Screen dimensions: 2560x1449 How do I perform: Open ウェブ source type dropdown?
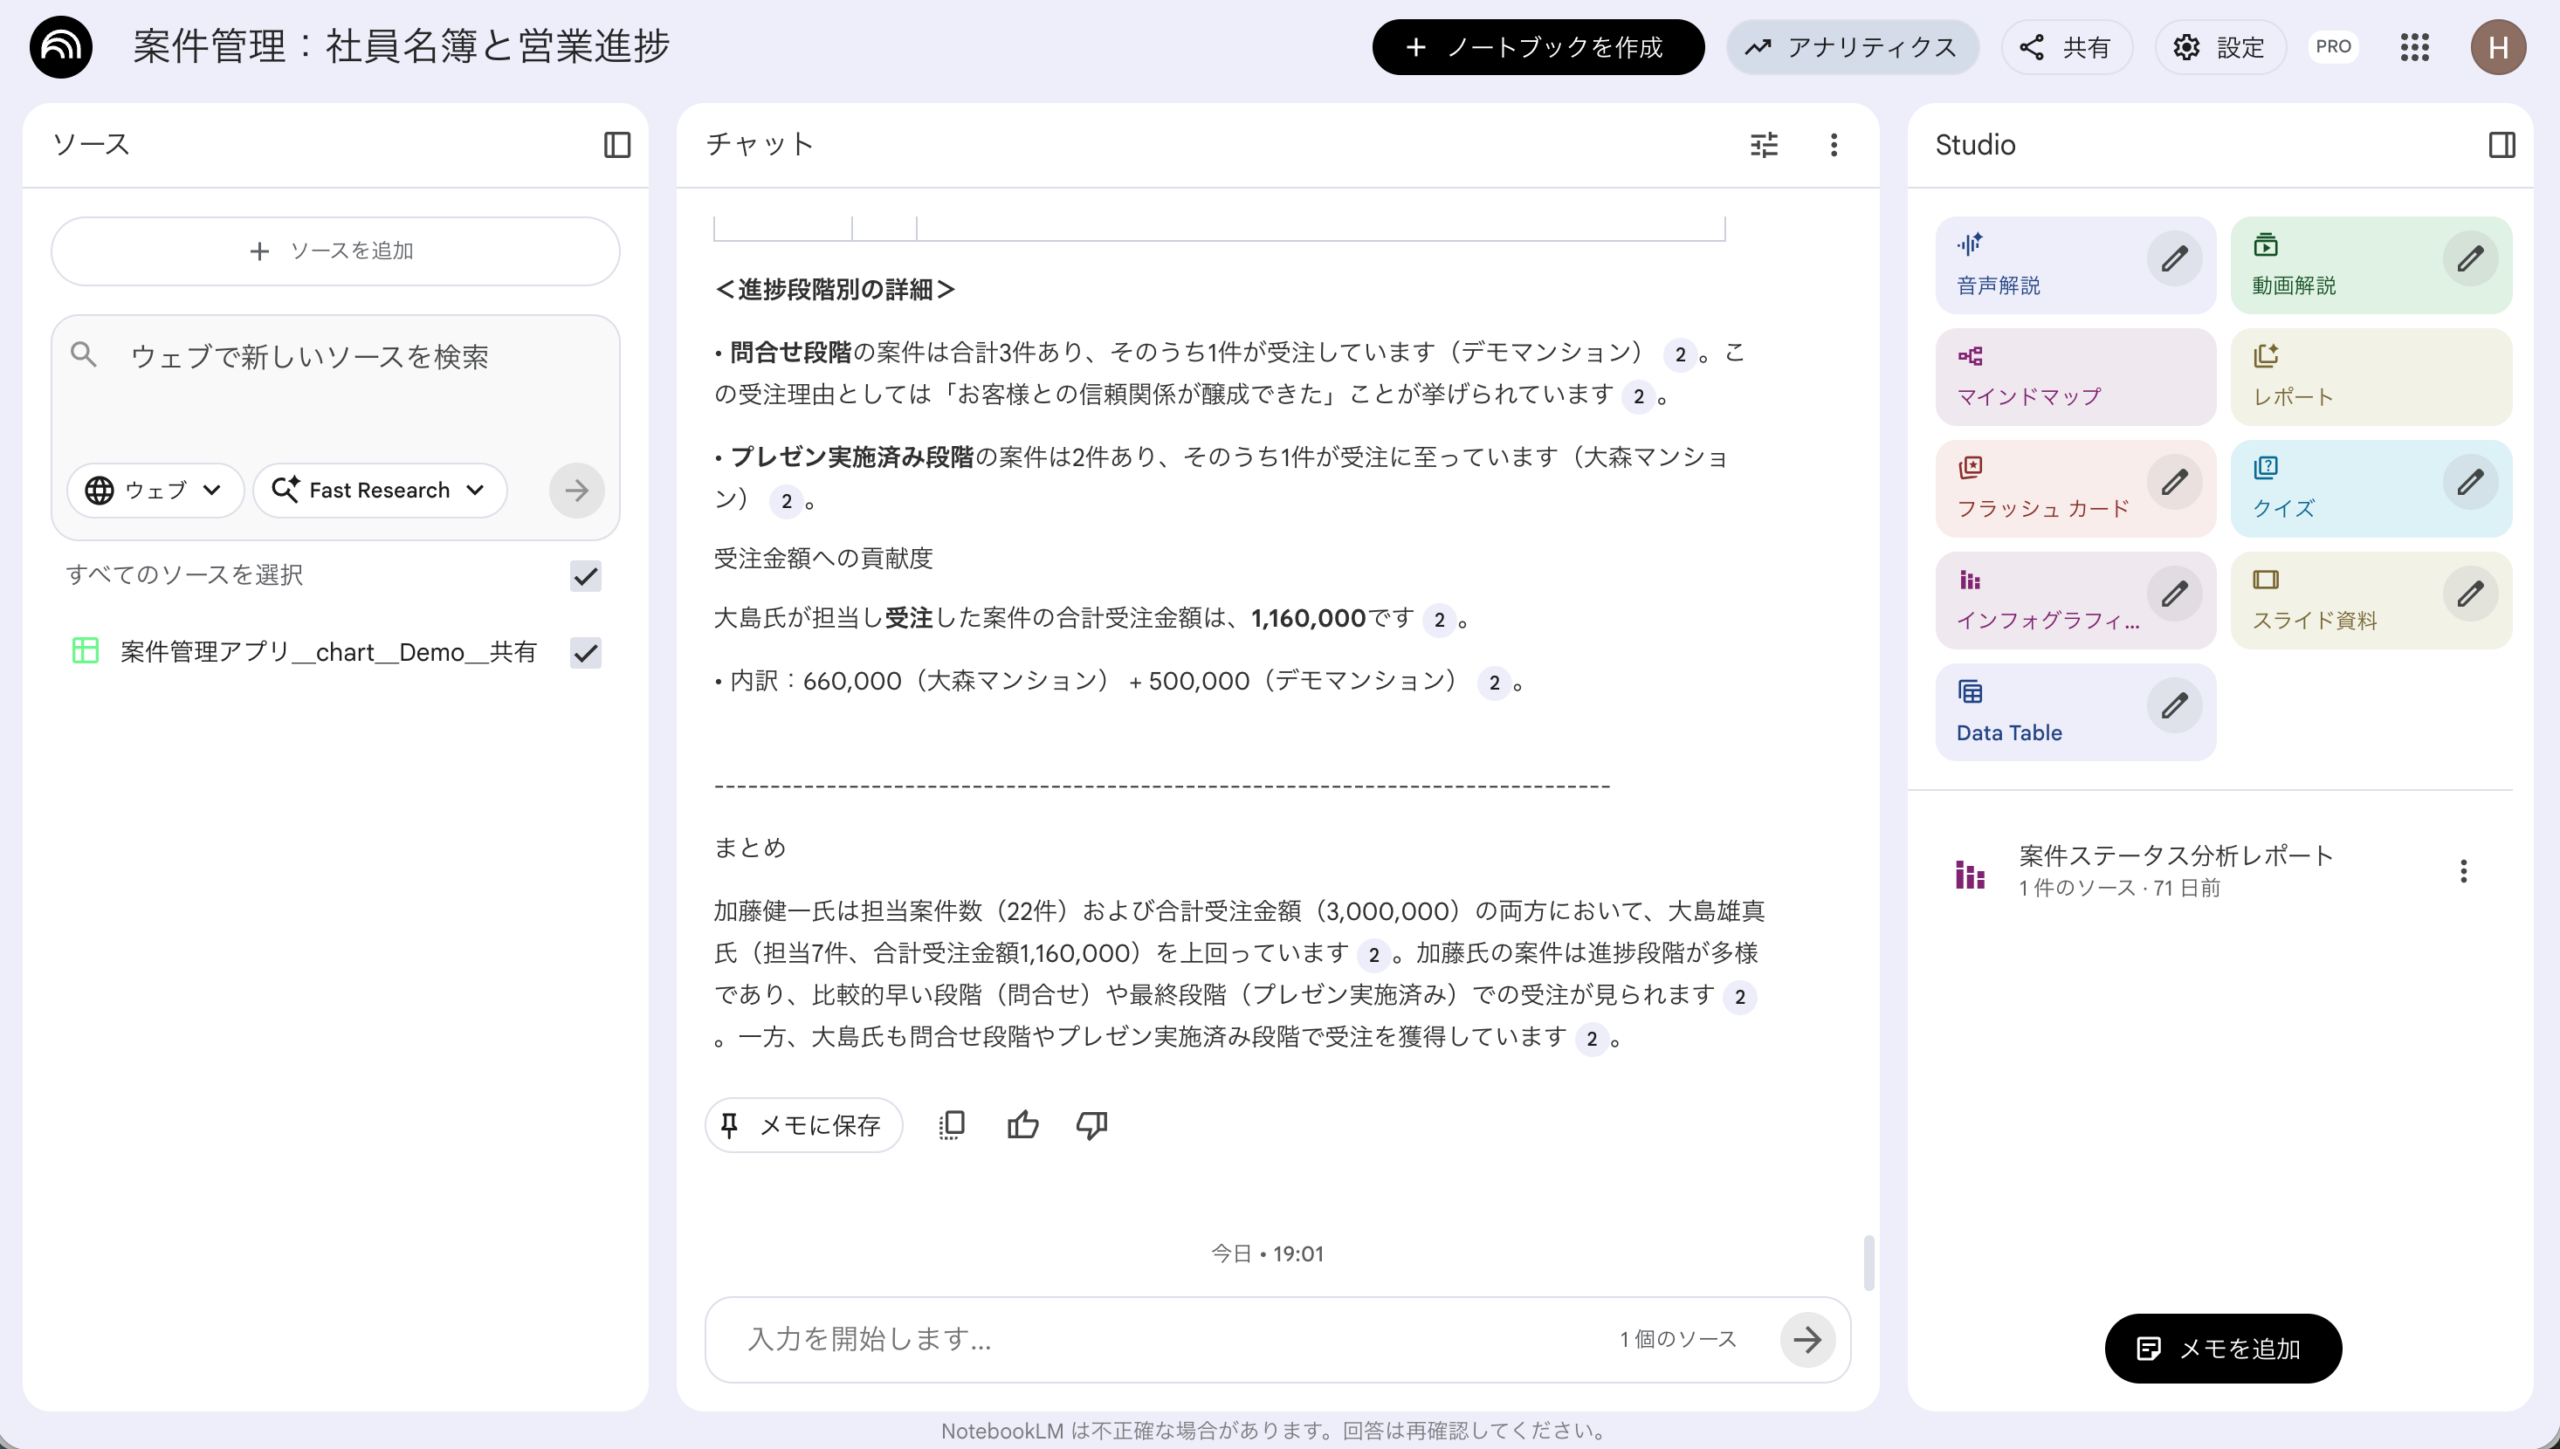(x=155, y=490)
